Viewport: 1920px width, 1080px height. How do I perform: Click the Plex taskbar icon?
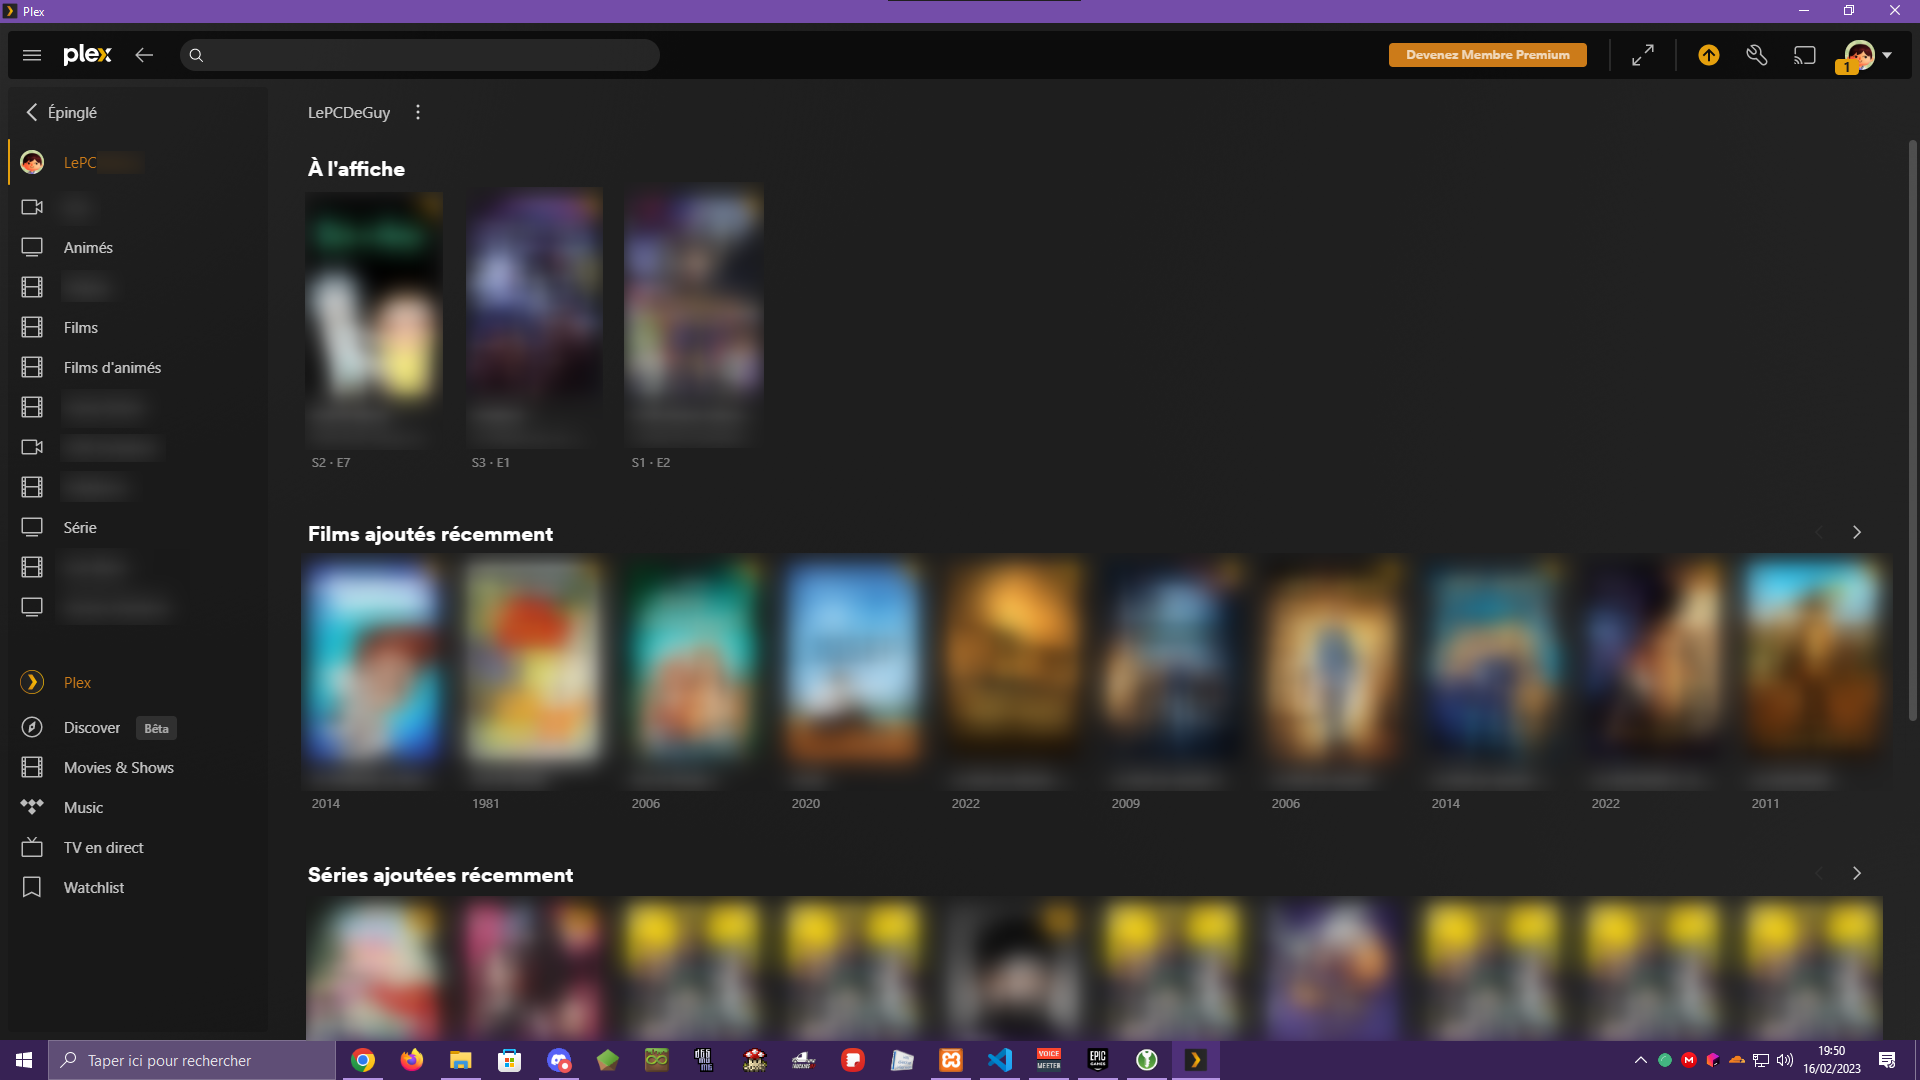pyautogui.click(x=1196, y=1060)
